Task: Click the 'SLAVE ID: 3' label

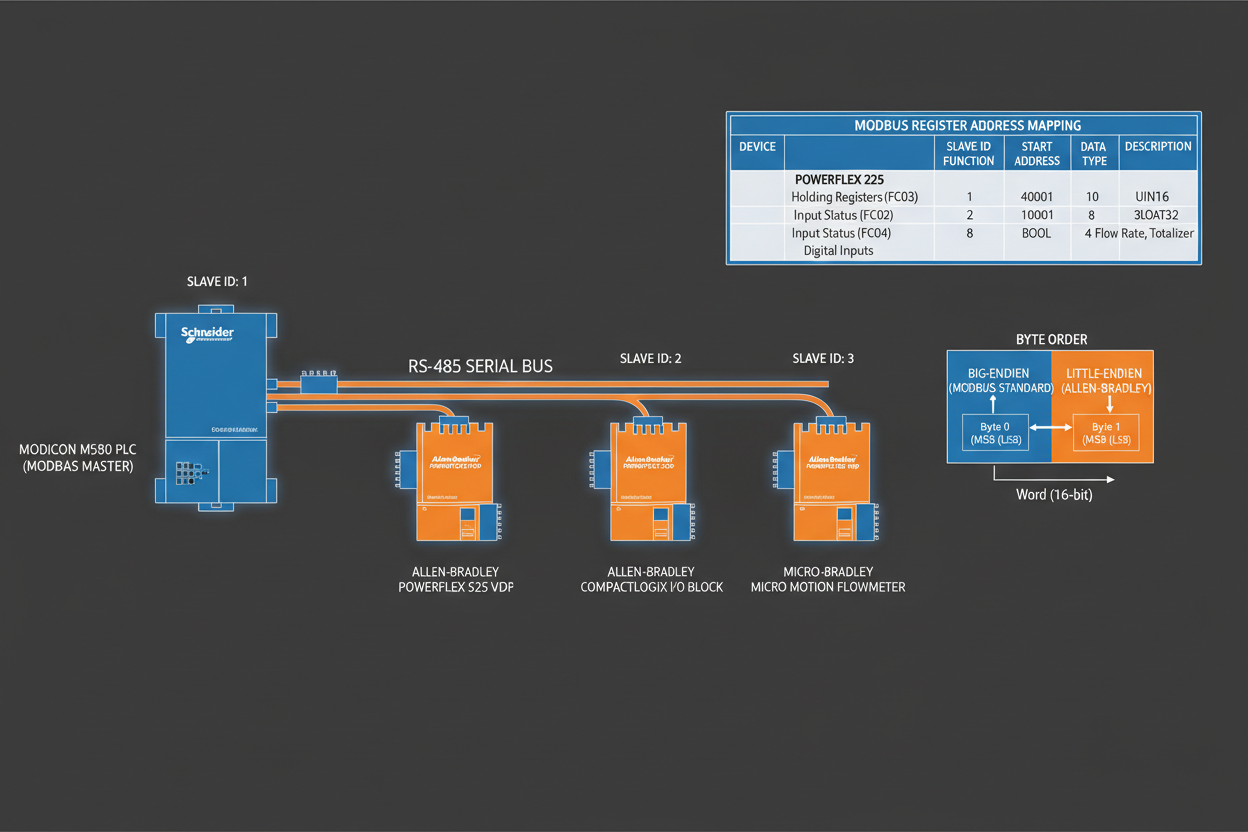Action: tap(823, 358)
